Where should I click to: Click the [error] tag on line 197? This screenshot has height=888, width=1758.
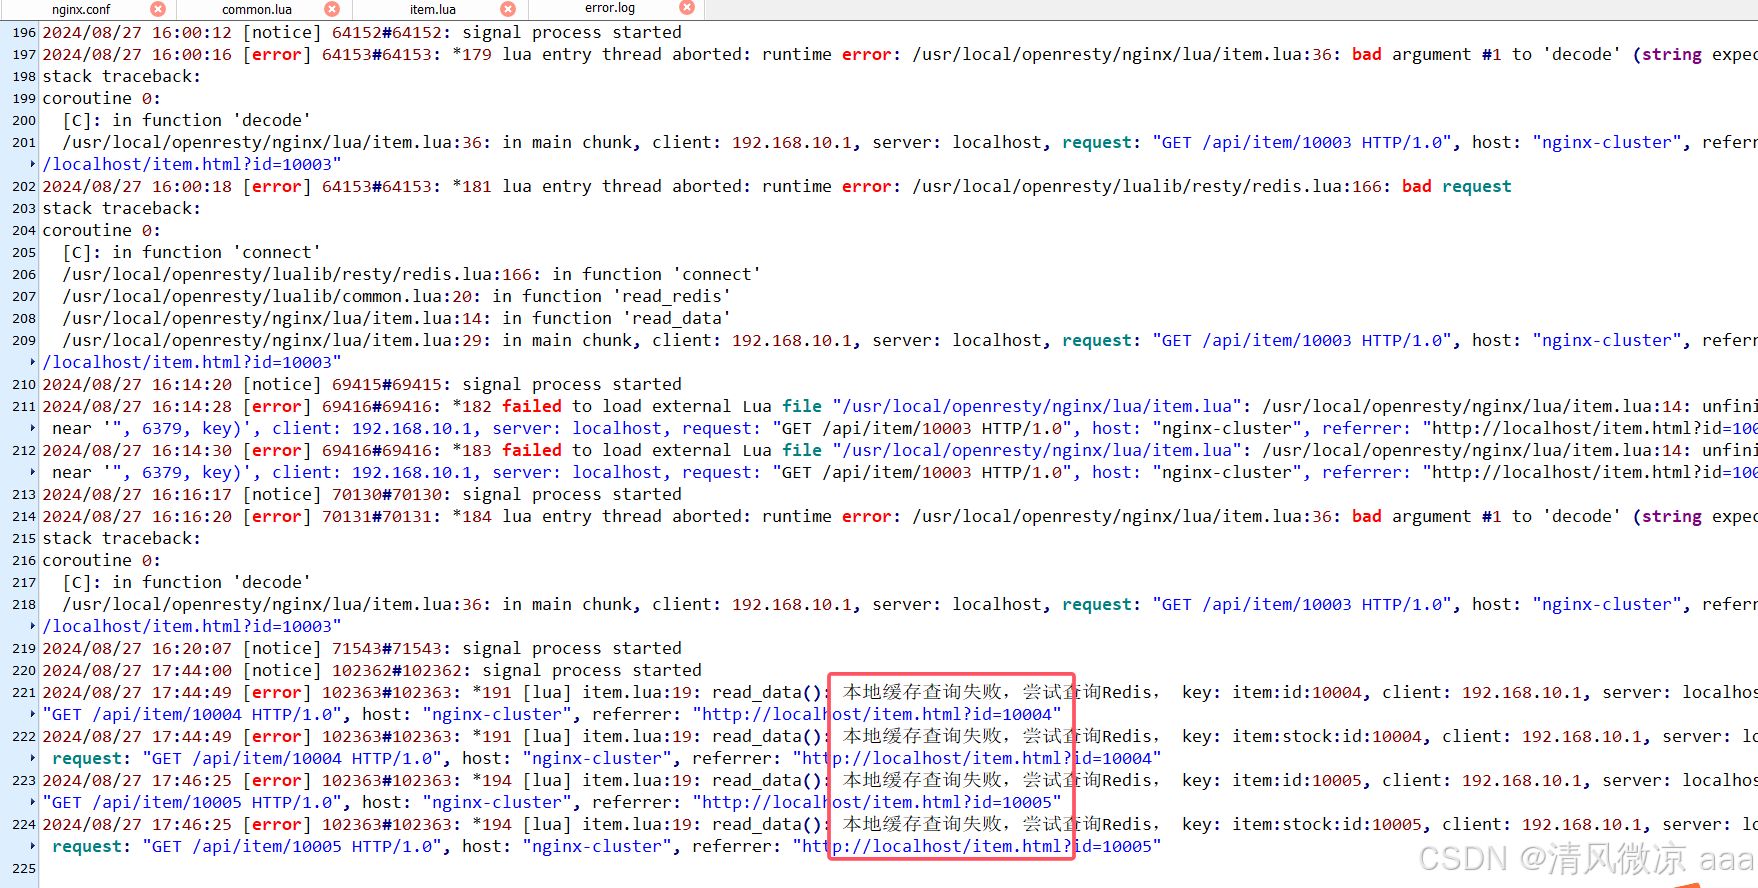[277, 55]
